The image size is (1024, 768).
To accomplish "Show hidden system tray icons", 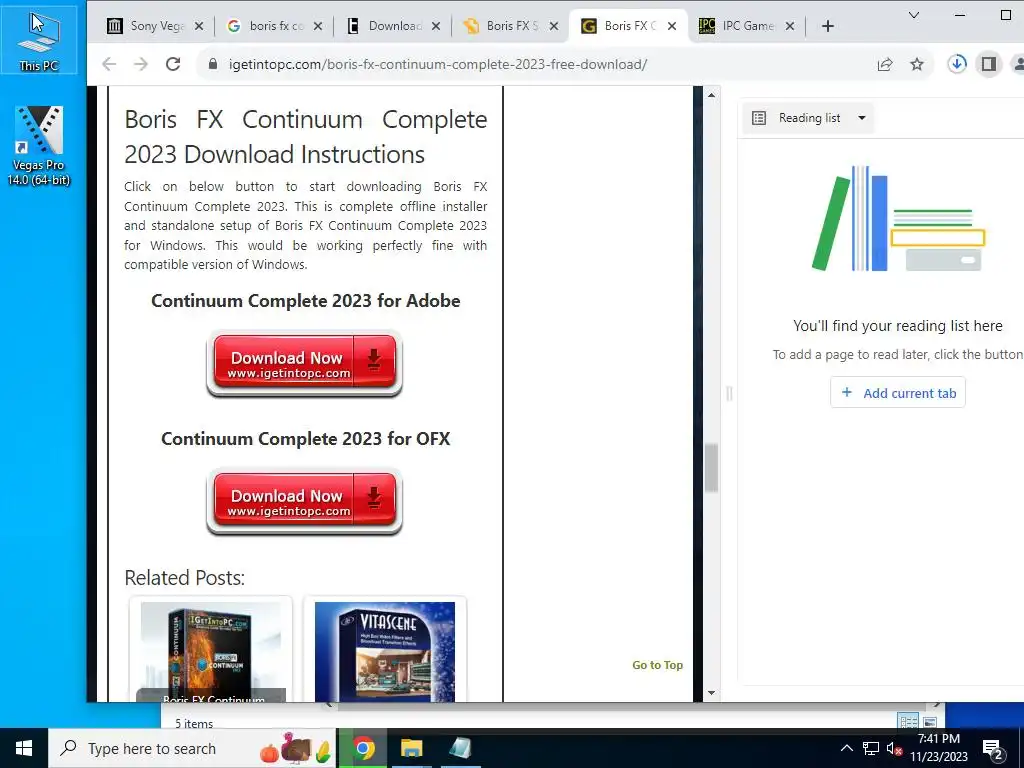I will tap(846, 748).
